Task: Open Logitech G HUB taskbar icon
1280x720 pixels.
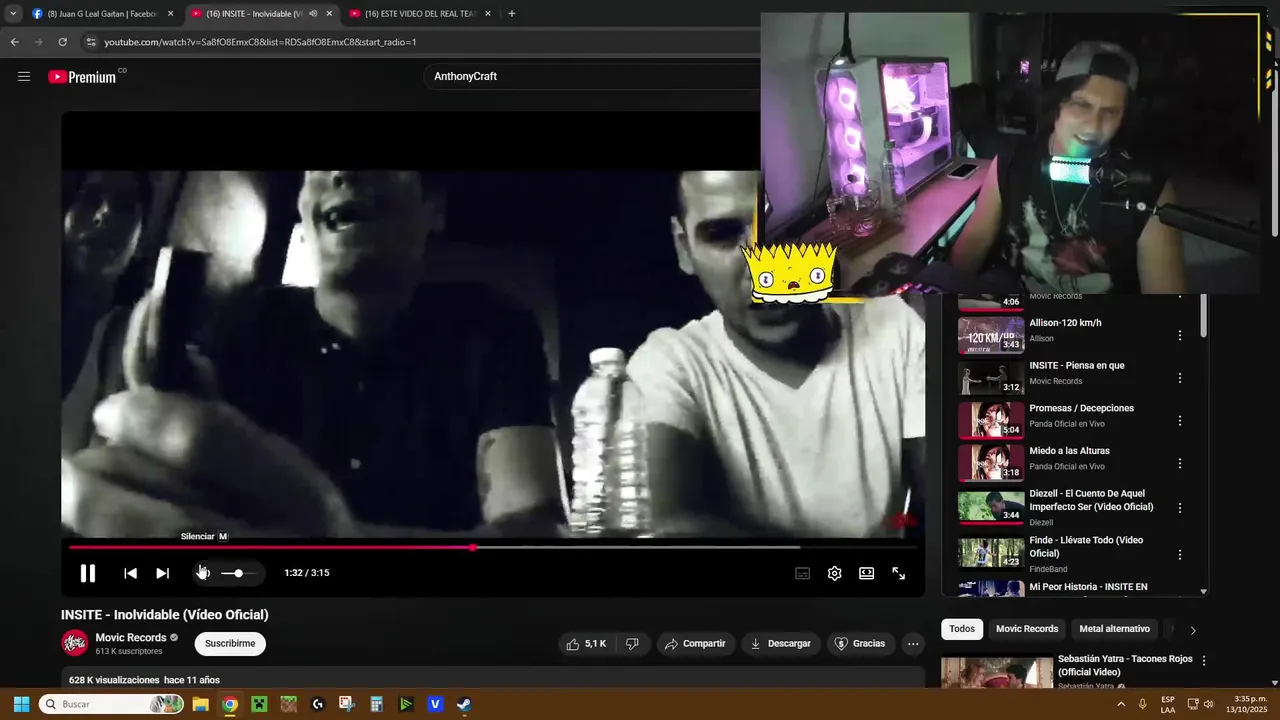Action: [x=318, y=704]
